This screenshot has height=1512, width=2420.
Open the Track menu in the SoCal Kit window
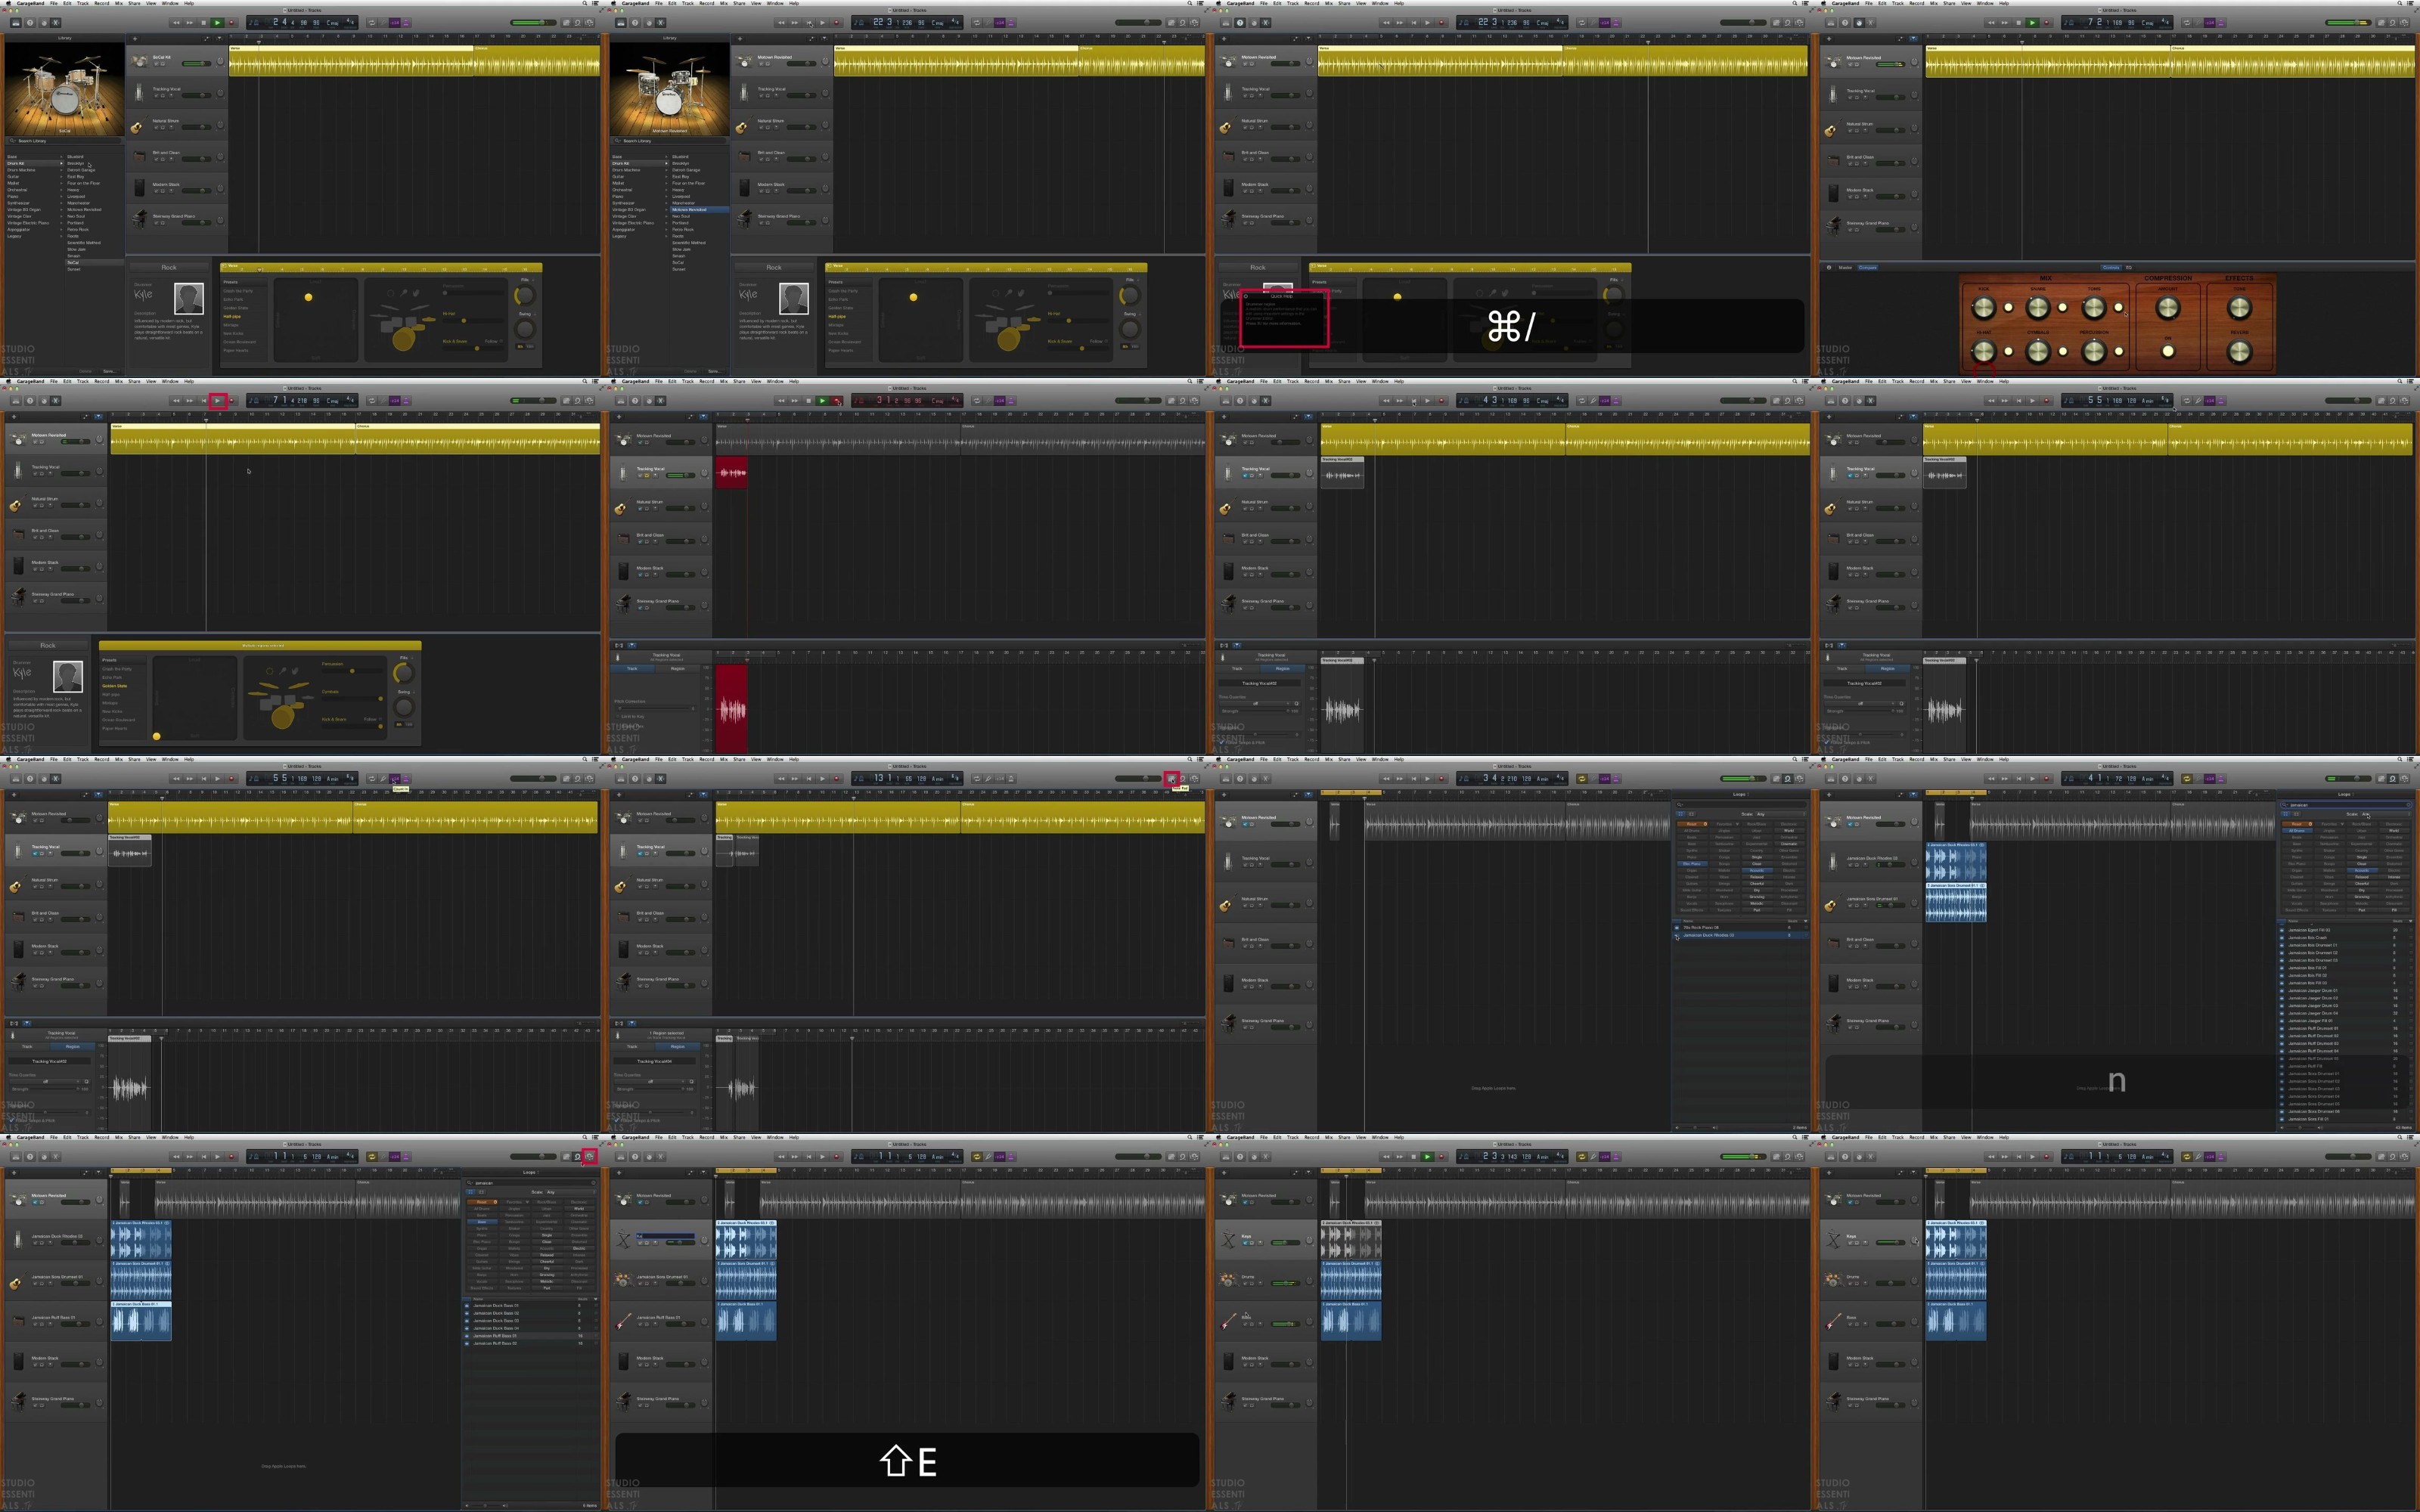83,3
